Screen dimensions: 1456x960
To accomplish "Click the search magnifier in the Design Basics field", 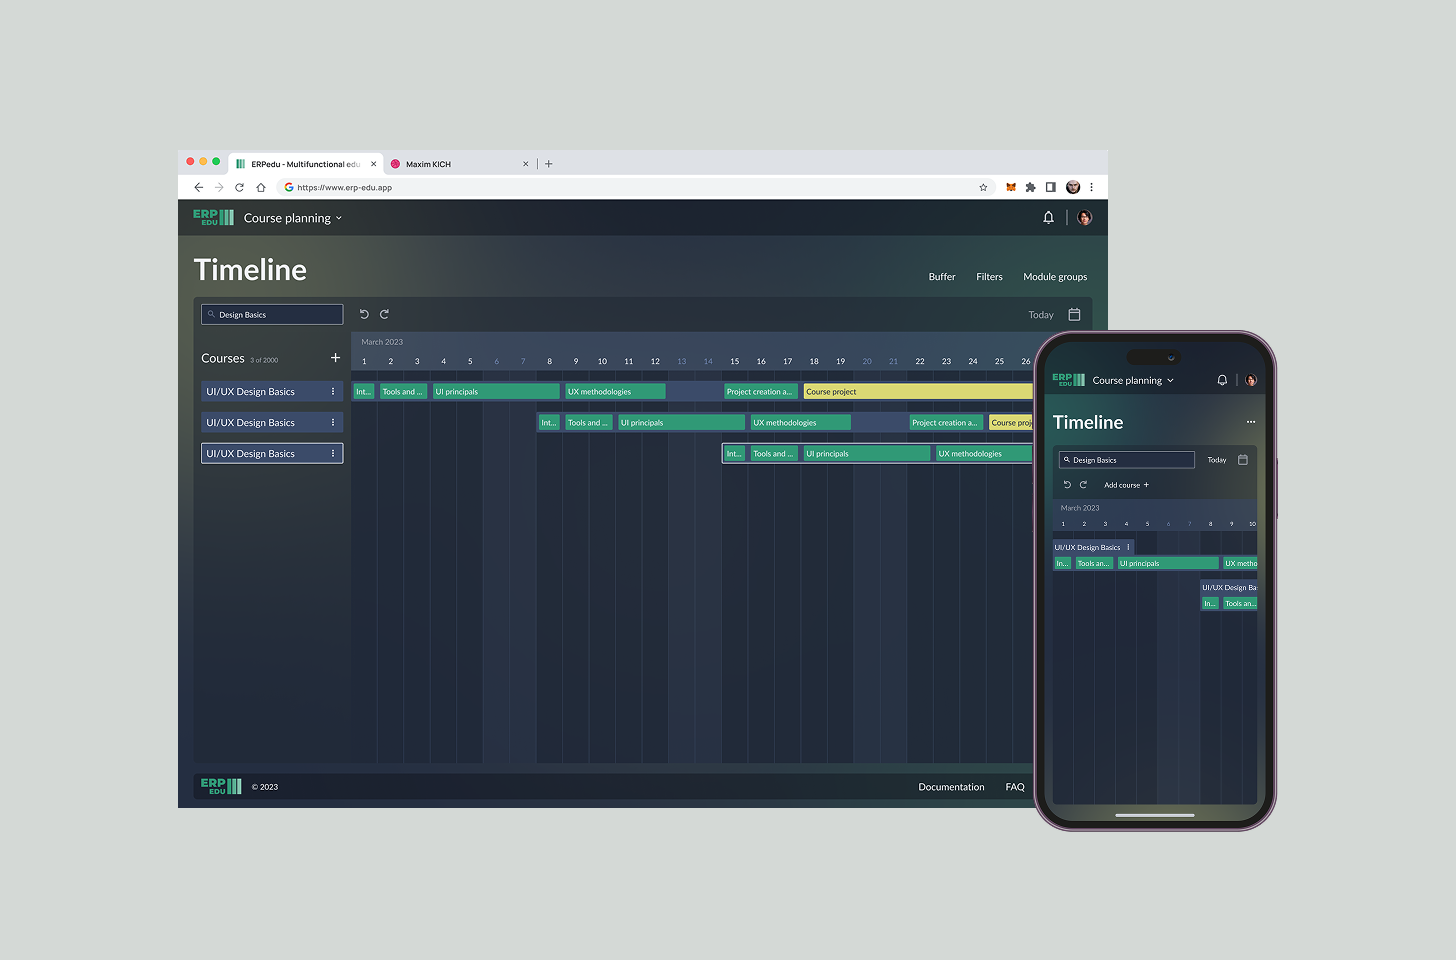I will coord(210,314).
